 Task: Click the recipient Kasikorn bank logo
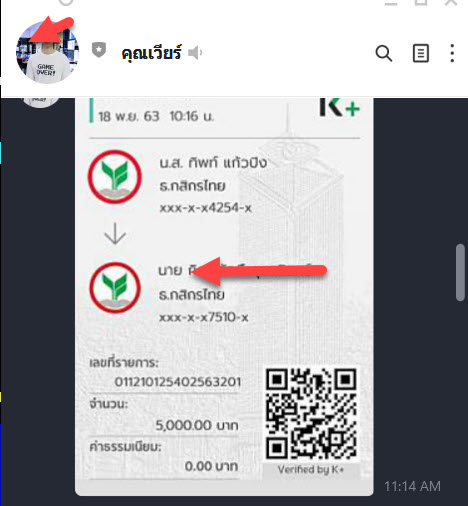[x=115, y=287]
